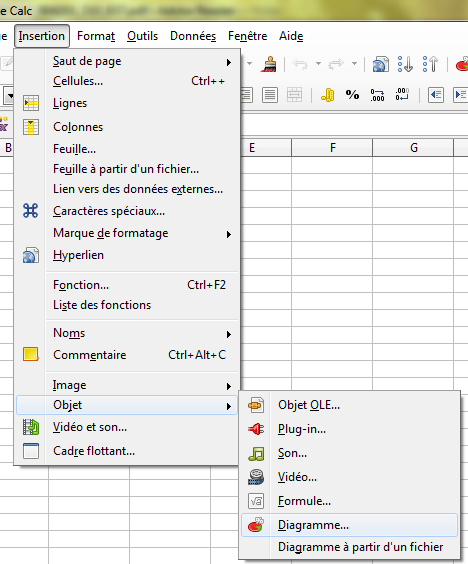
Task: Click the merge cells toolbar icon
Action: pos(294,95)
